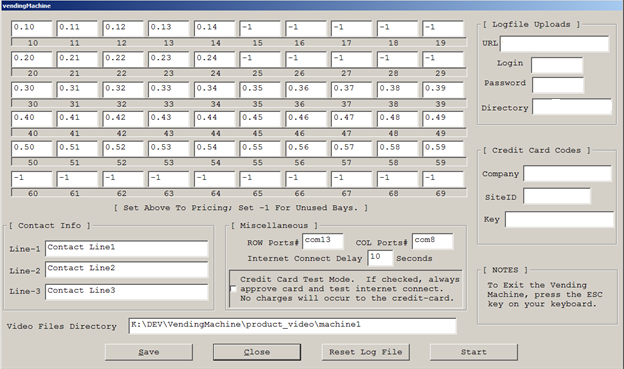Screen dimensions: 624x369
Task: Edit the 0.39 price for bay 39
Action: pyautogui.click(x=443, y=90)
